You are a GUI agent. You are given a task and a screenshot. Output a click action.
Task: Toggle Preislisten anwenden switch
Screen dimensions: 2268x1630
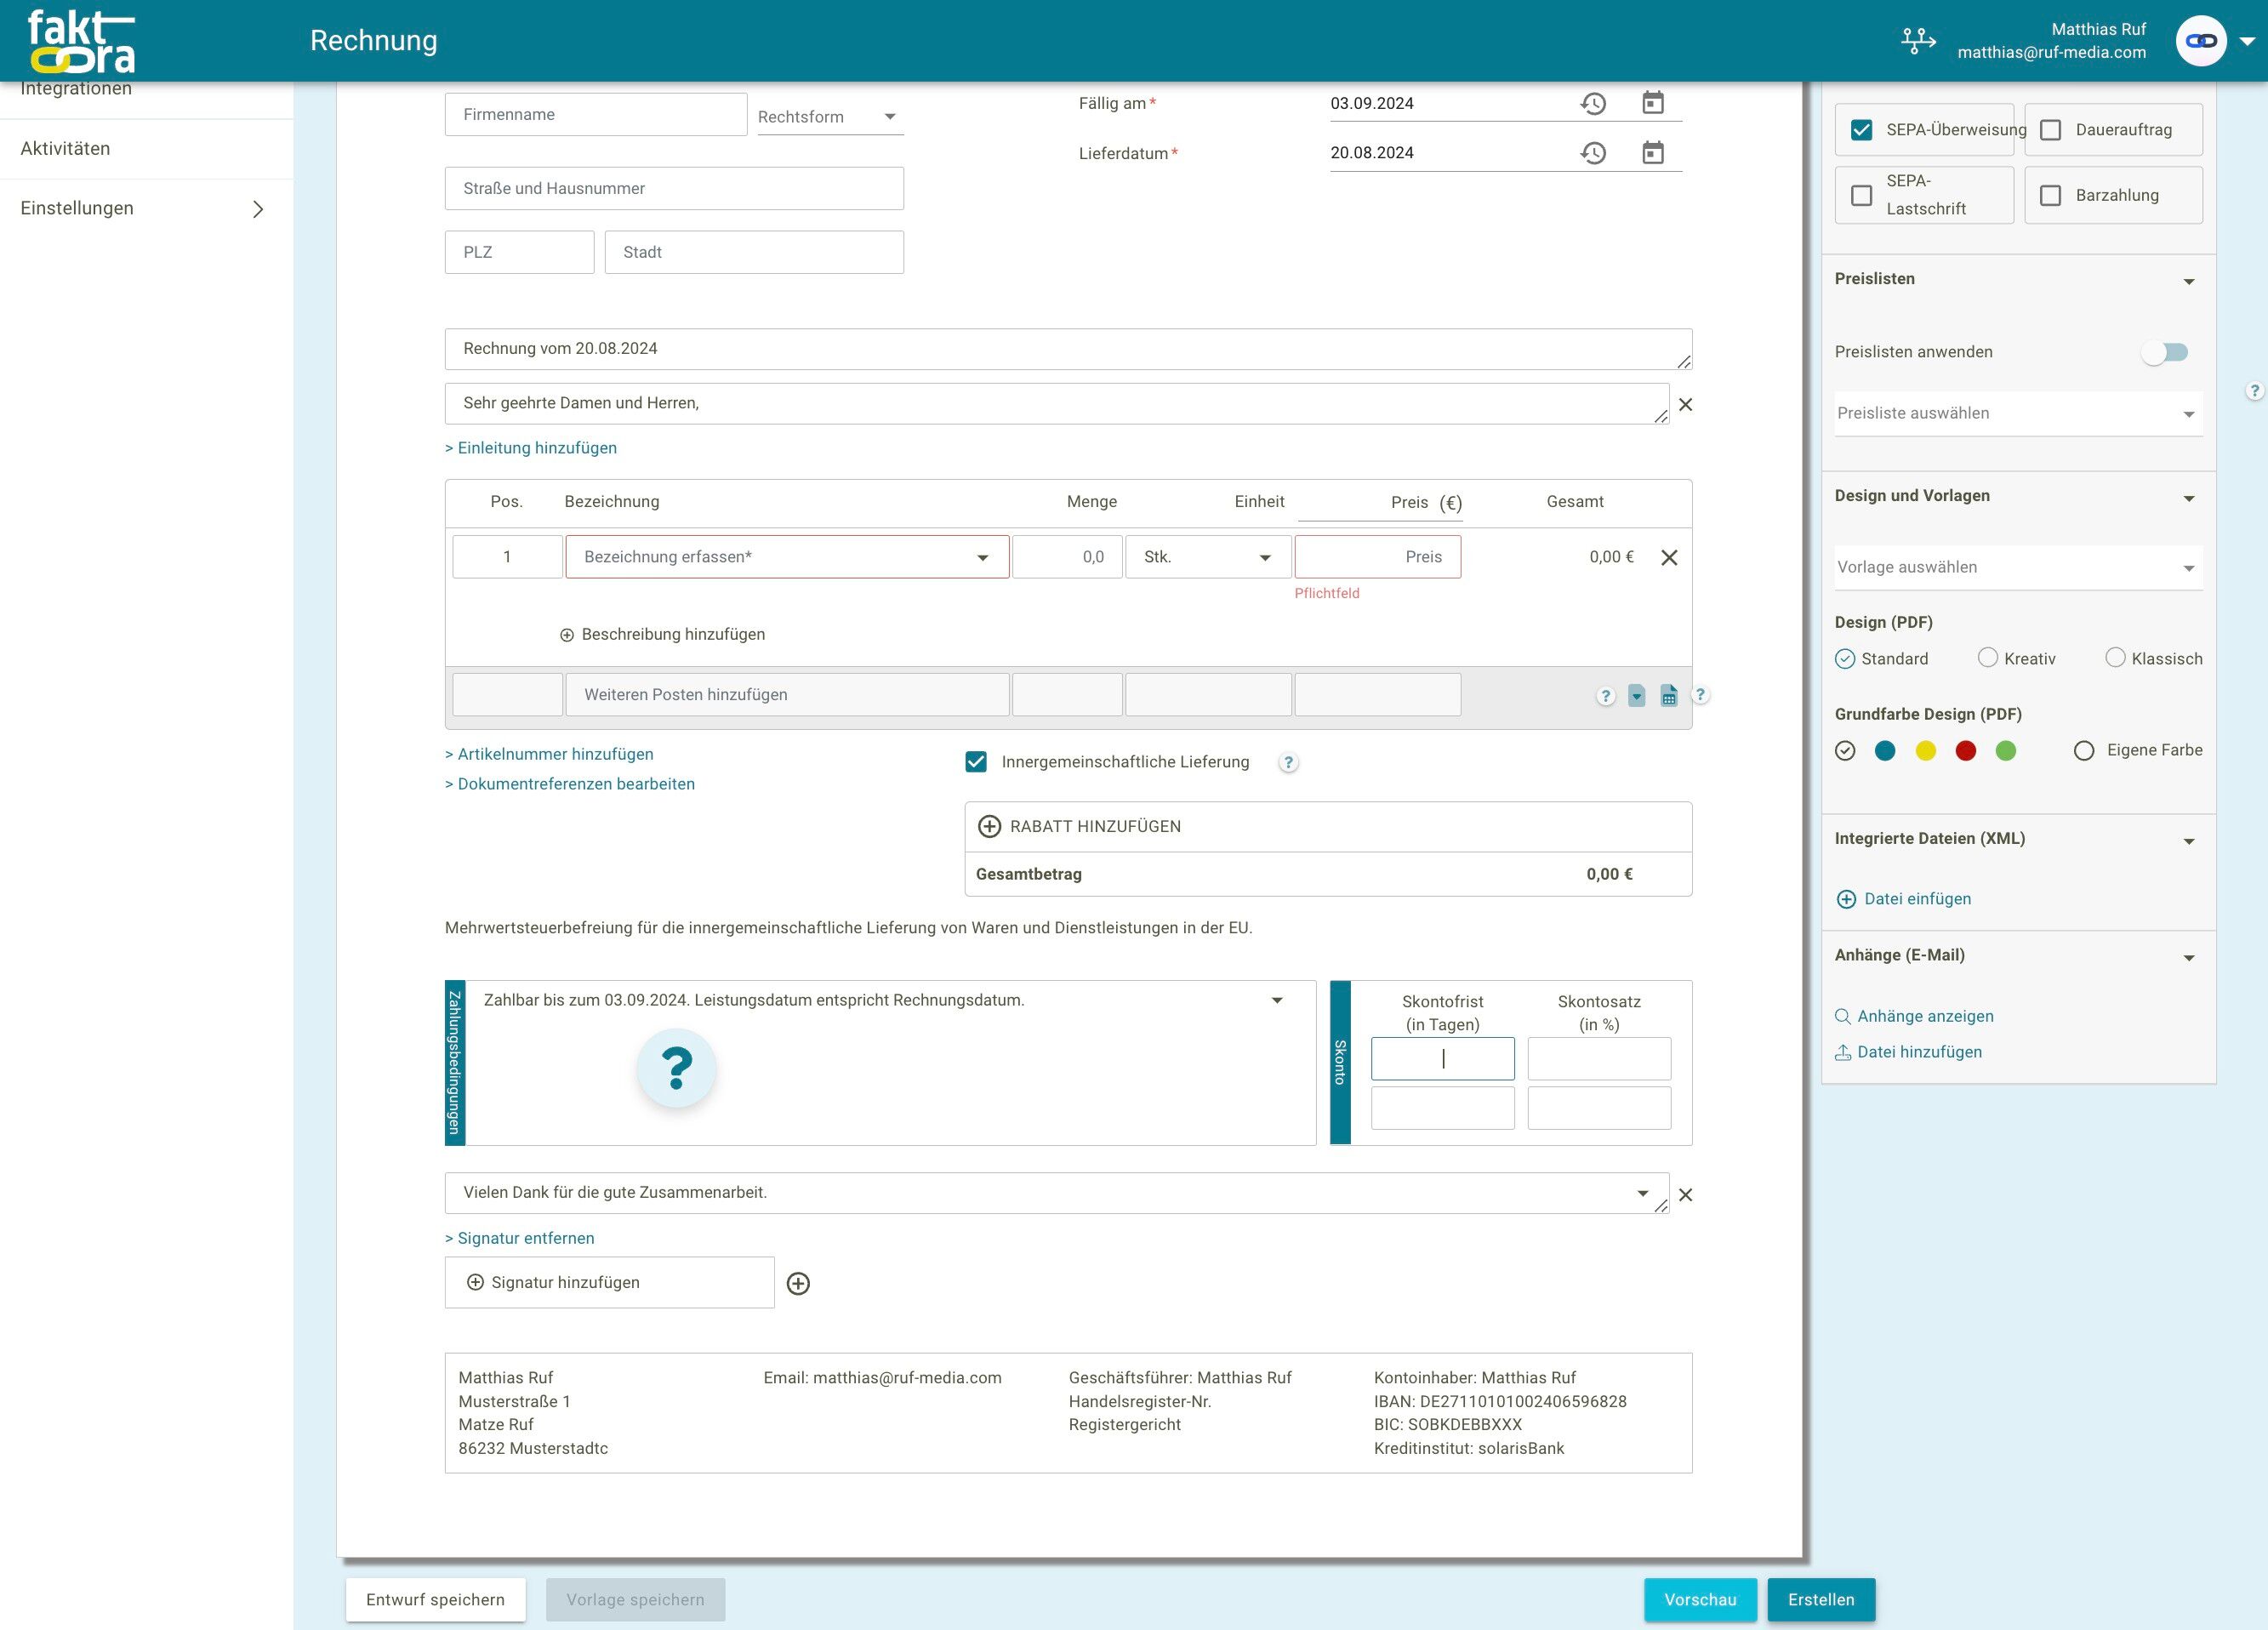2165,352
